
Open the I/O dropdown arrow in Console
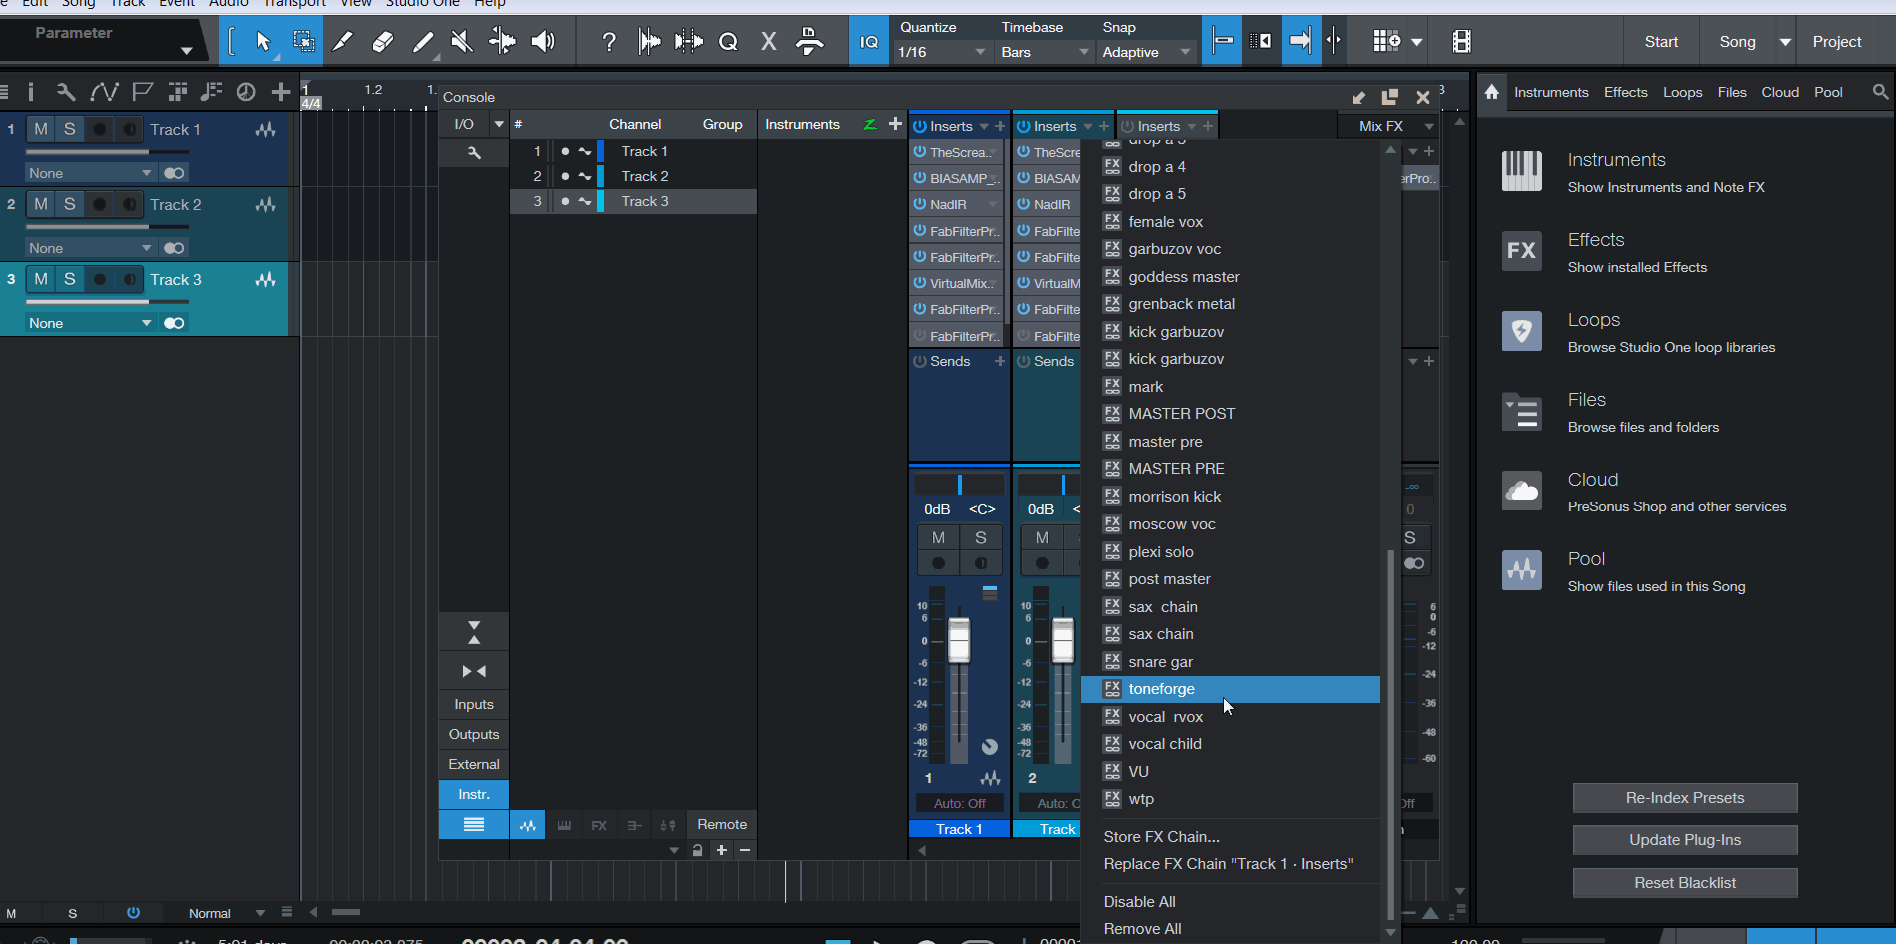click(499, 124)
